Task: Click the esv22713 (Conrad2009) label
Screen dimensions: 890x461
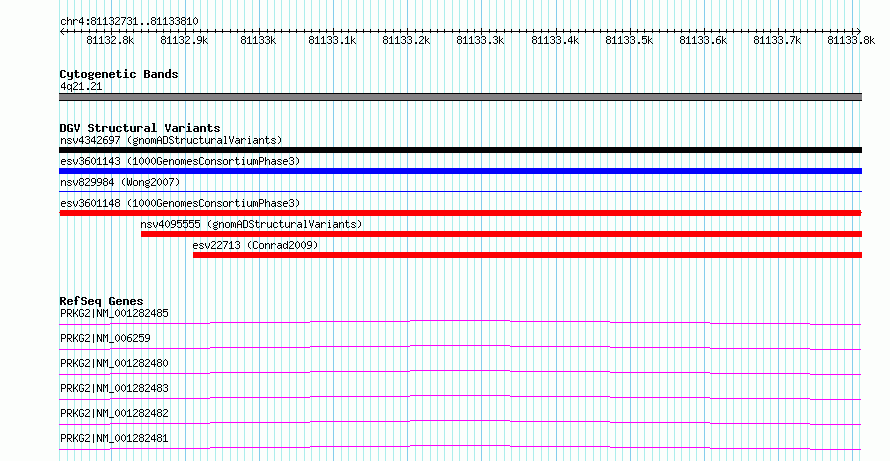Action: 255,245
